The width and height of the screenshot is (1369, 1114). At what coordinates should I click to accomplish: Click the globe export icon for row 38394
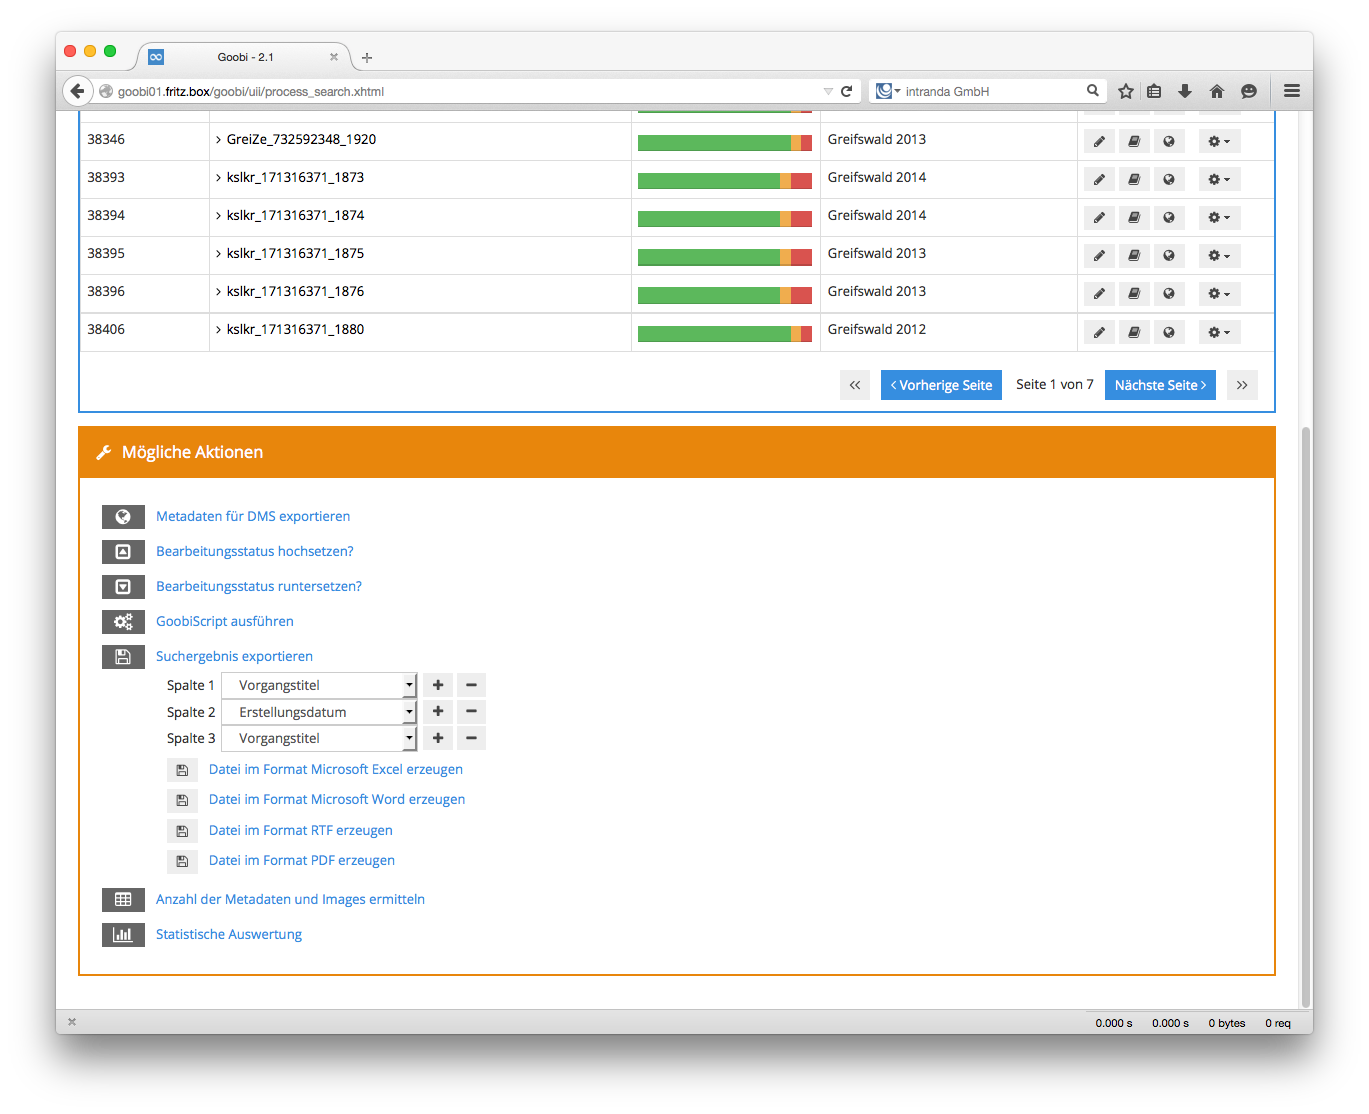click(1169, 217)
